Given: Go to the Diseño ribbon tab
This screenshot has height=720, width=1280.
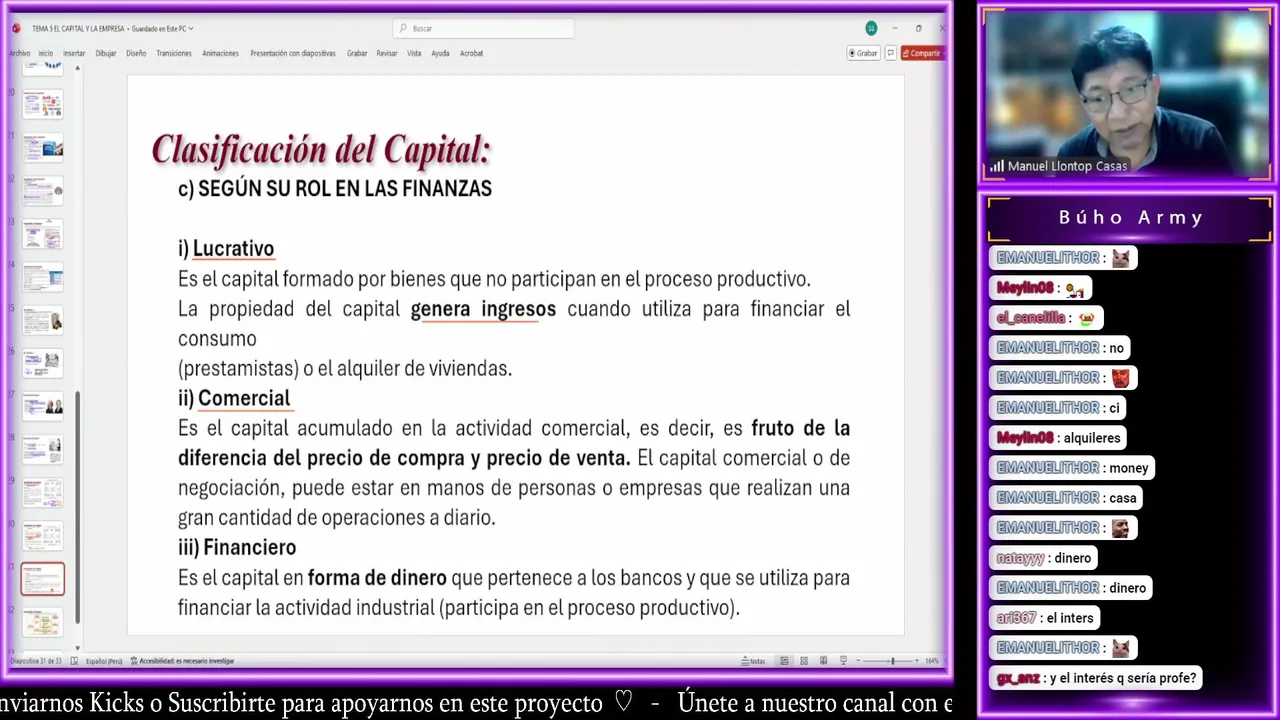Looking at the screenshot, I should point(136,53).
